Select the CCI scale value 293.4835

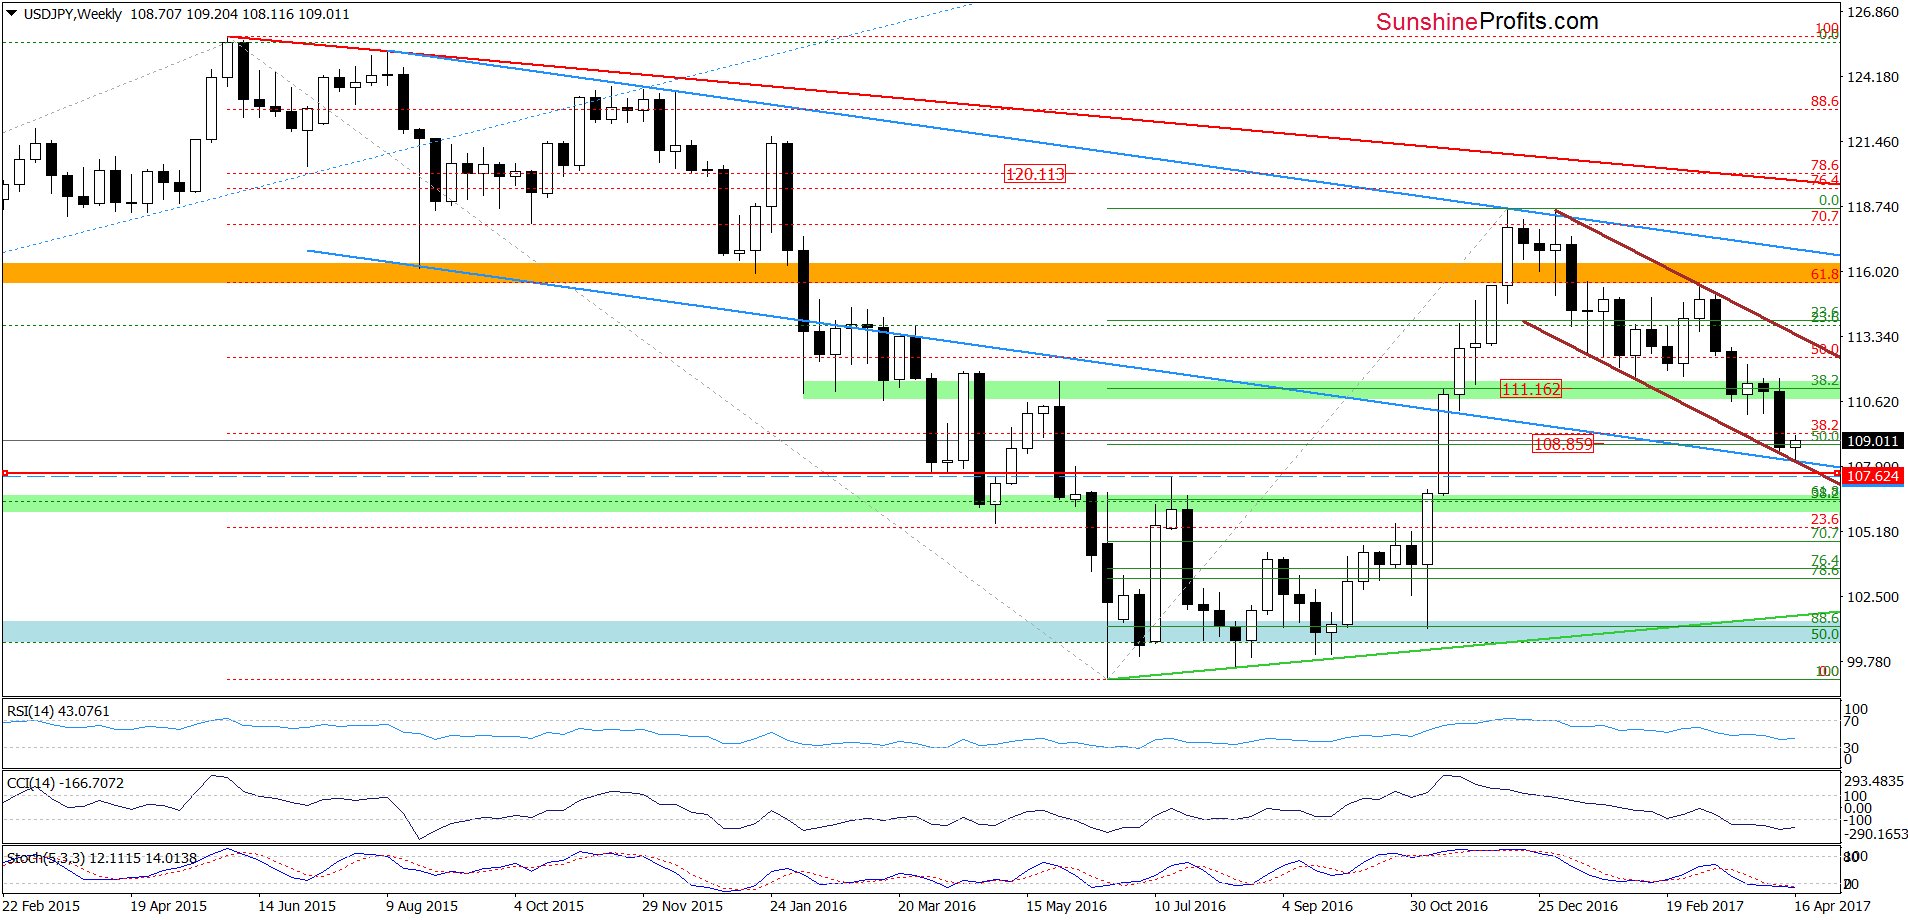(1874, 781)
